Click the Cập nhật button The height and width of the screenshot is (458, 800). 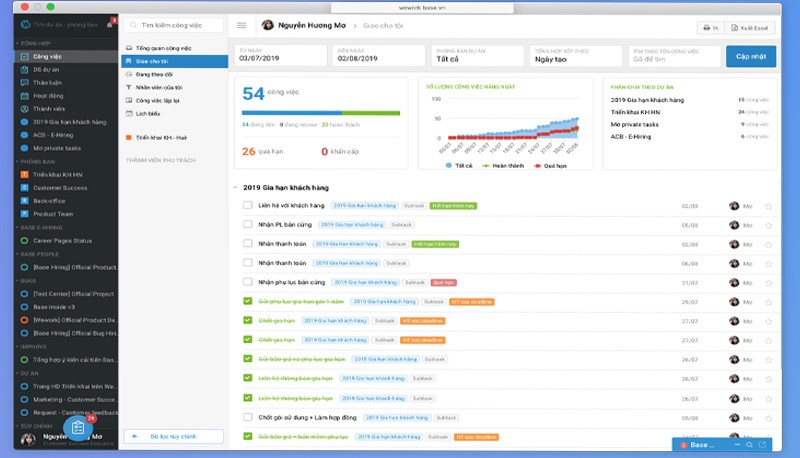tap(751, 56)
